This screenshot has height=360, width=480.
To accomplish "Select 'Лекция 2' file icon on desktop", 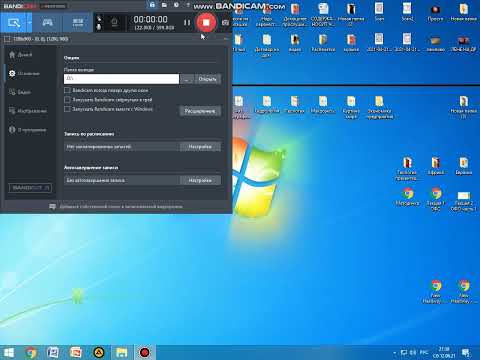I will click(463, 201).
